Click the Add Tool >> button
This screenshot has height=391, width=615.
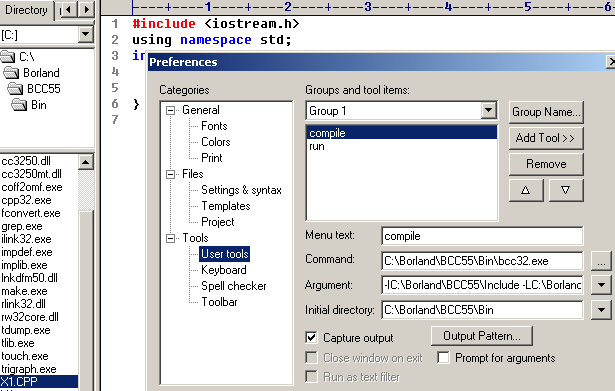(546, 138)
